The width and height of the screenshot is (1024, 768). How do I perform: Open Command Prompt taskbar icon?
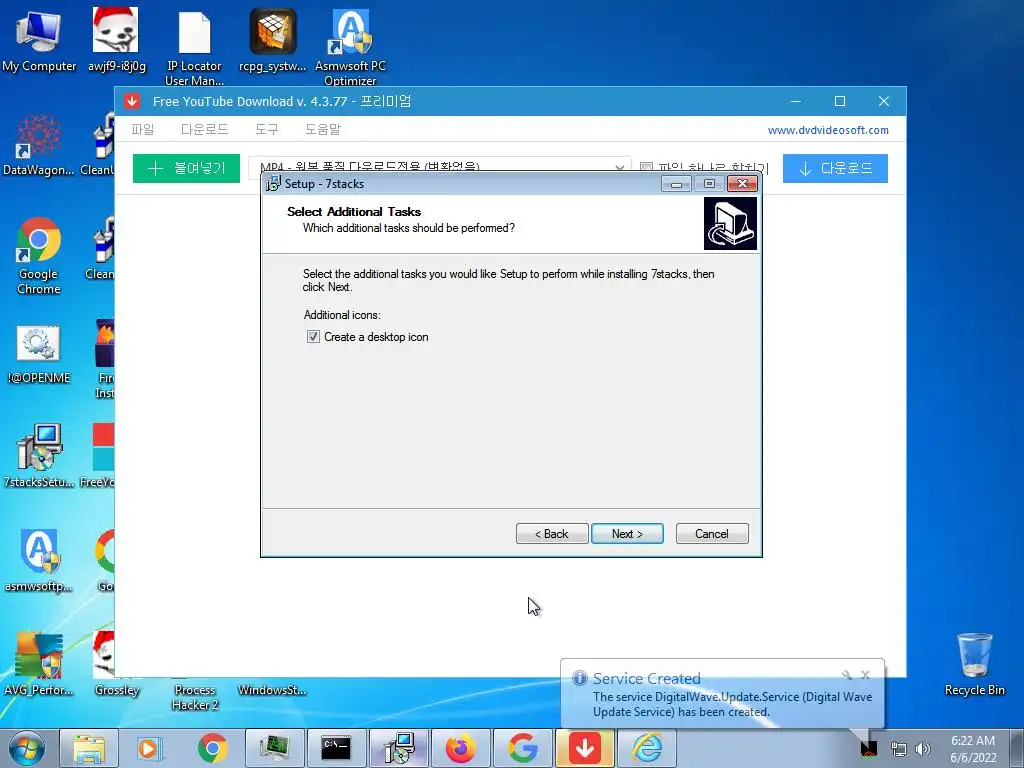[336, 748]
